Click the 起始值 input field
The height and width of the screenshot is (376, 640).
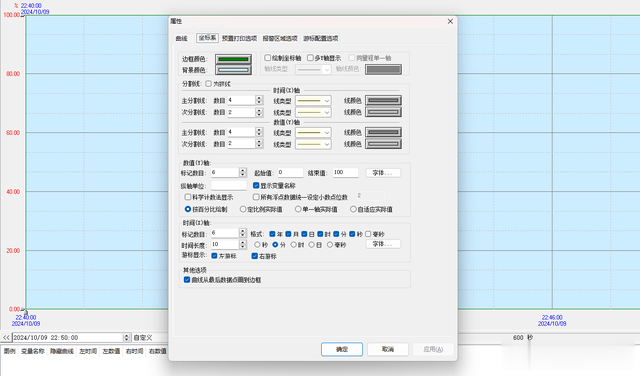[x=290, y=173]
